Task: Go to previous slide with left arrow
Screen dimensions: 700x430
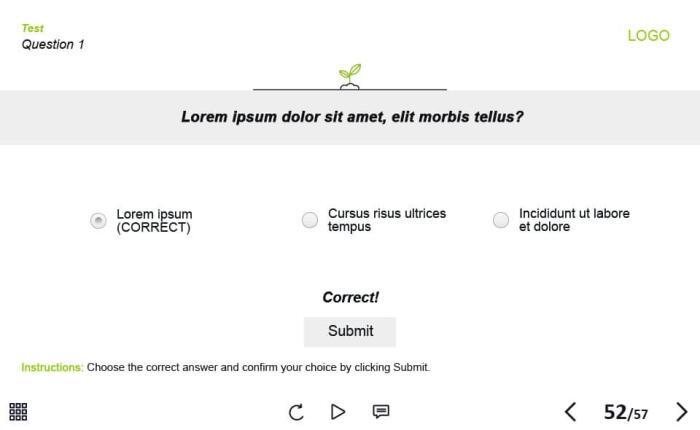Action: pos(570,412)
